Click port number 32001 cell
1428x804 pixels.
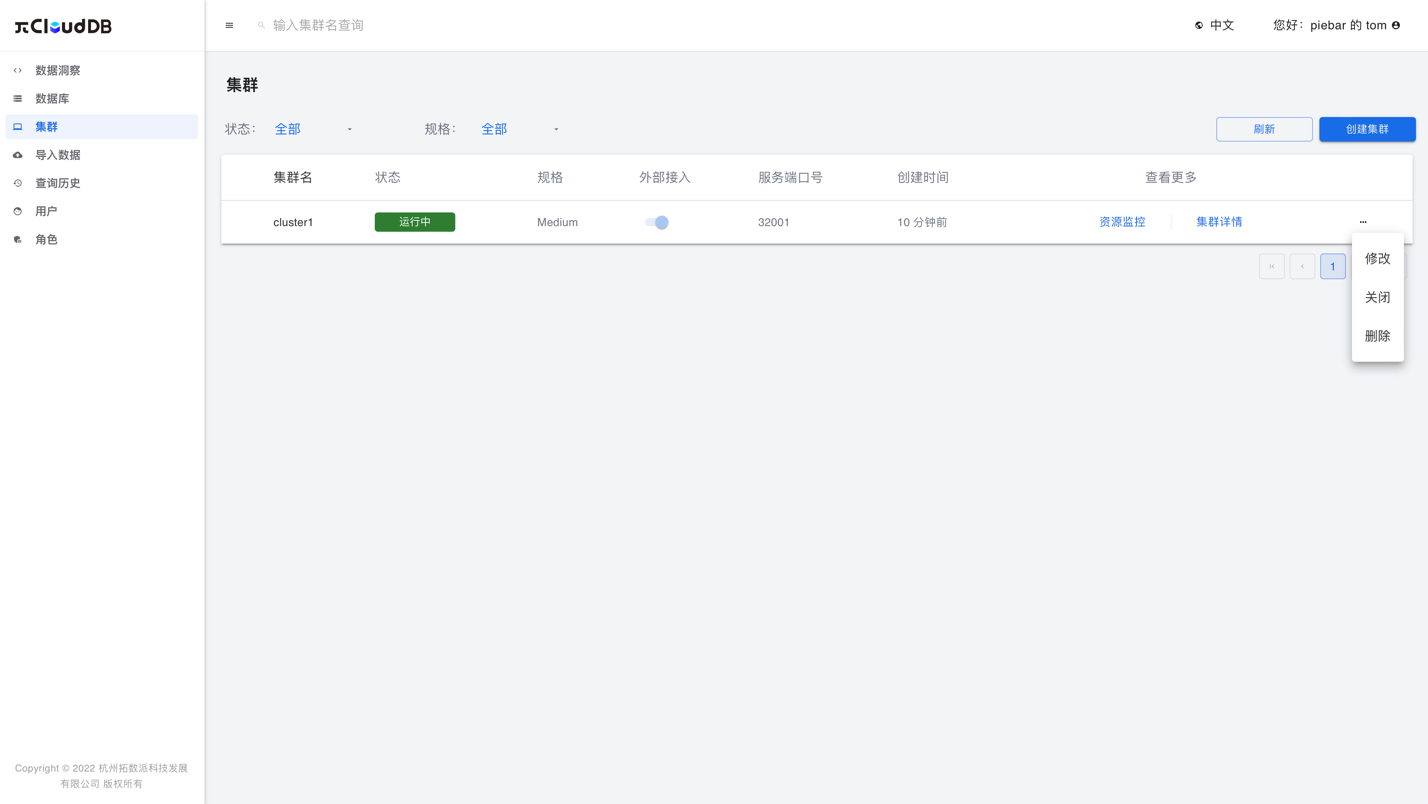click(774, 222)
